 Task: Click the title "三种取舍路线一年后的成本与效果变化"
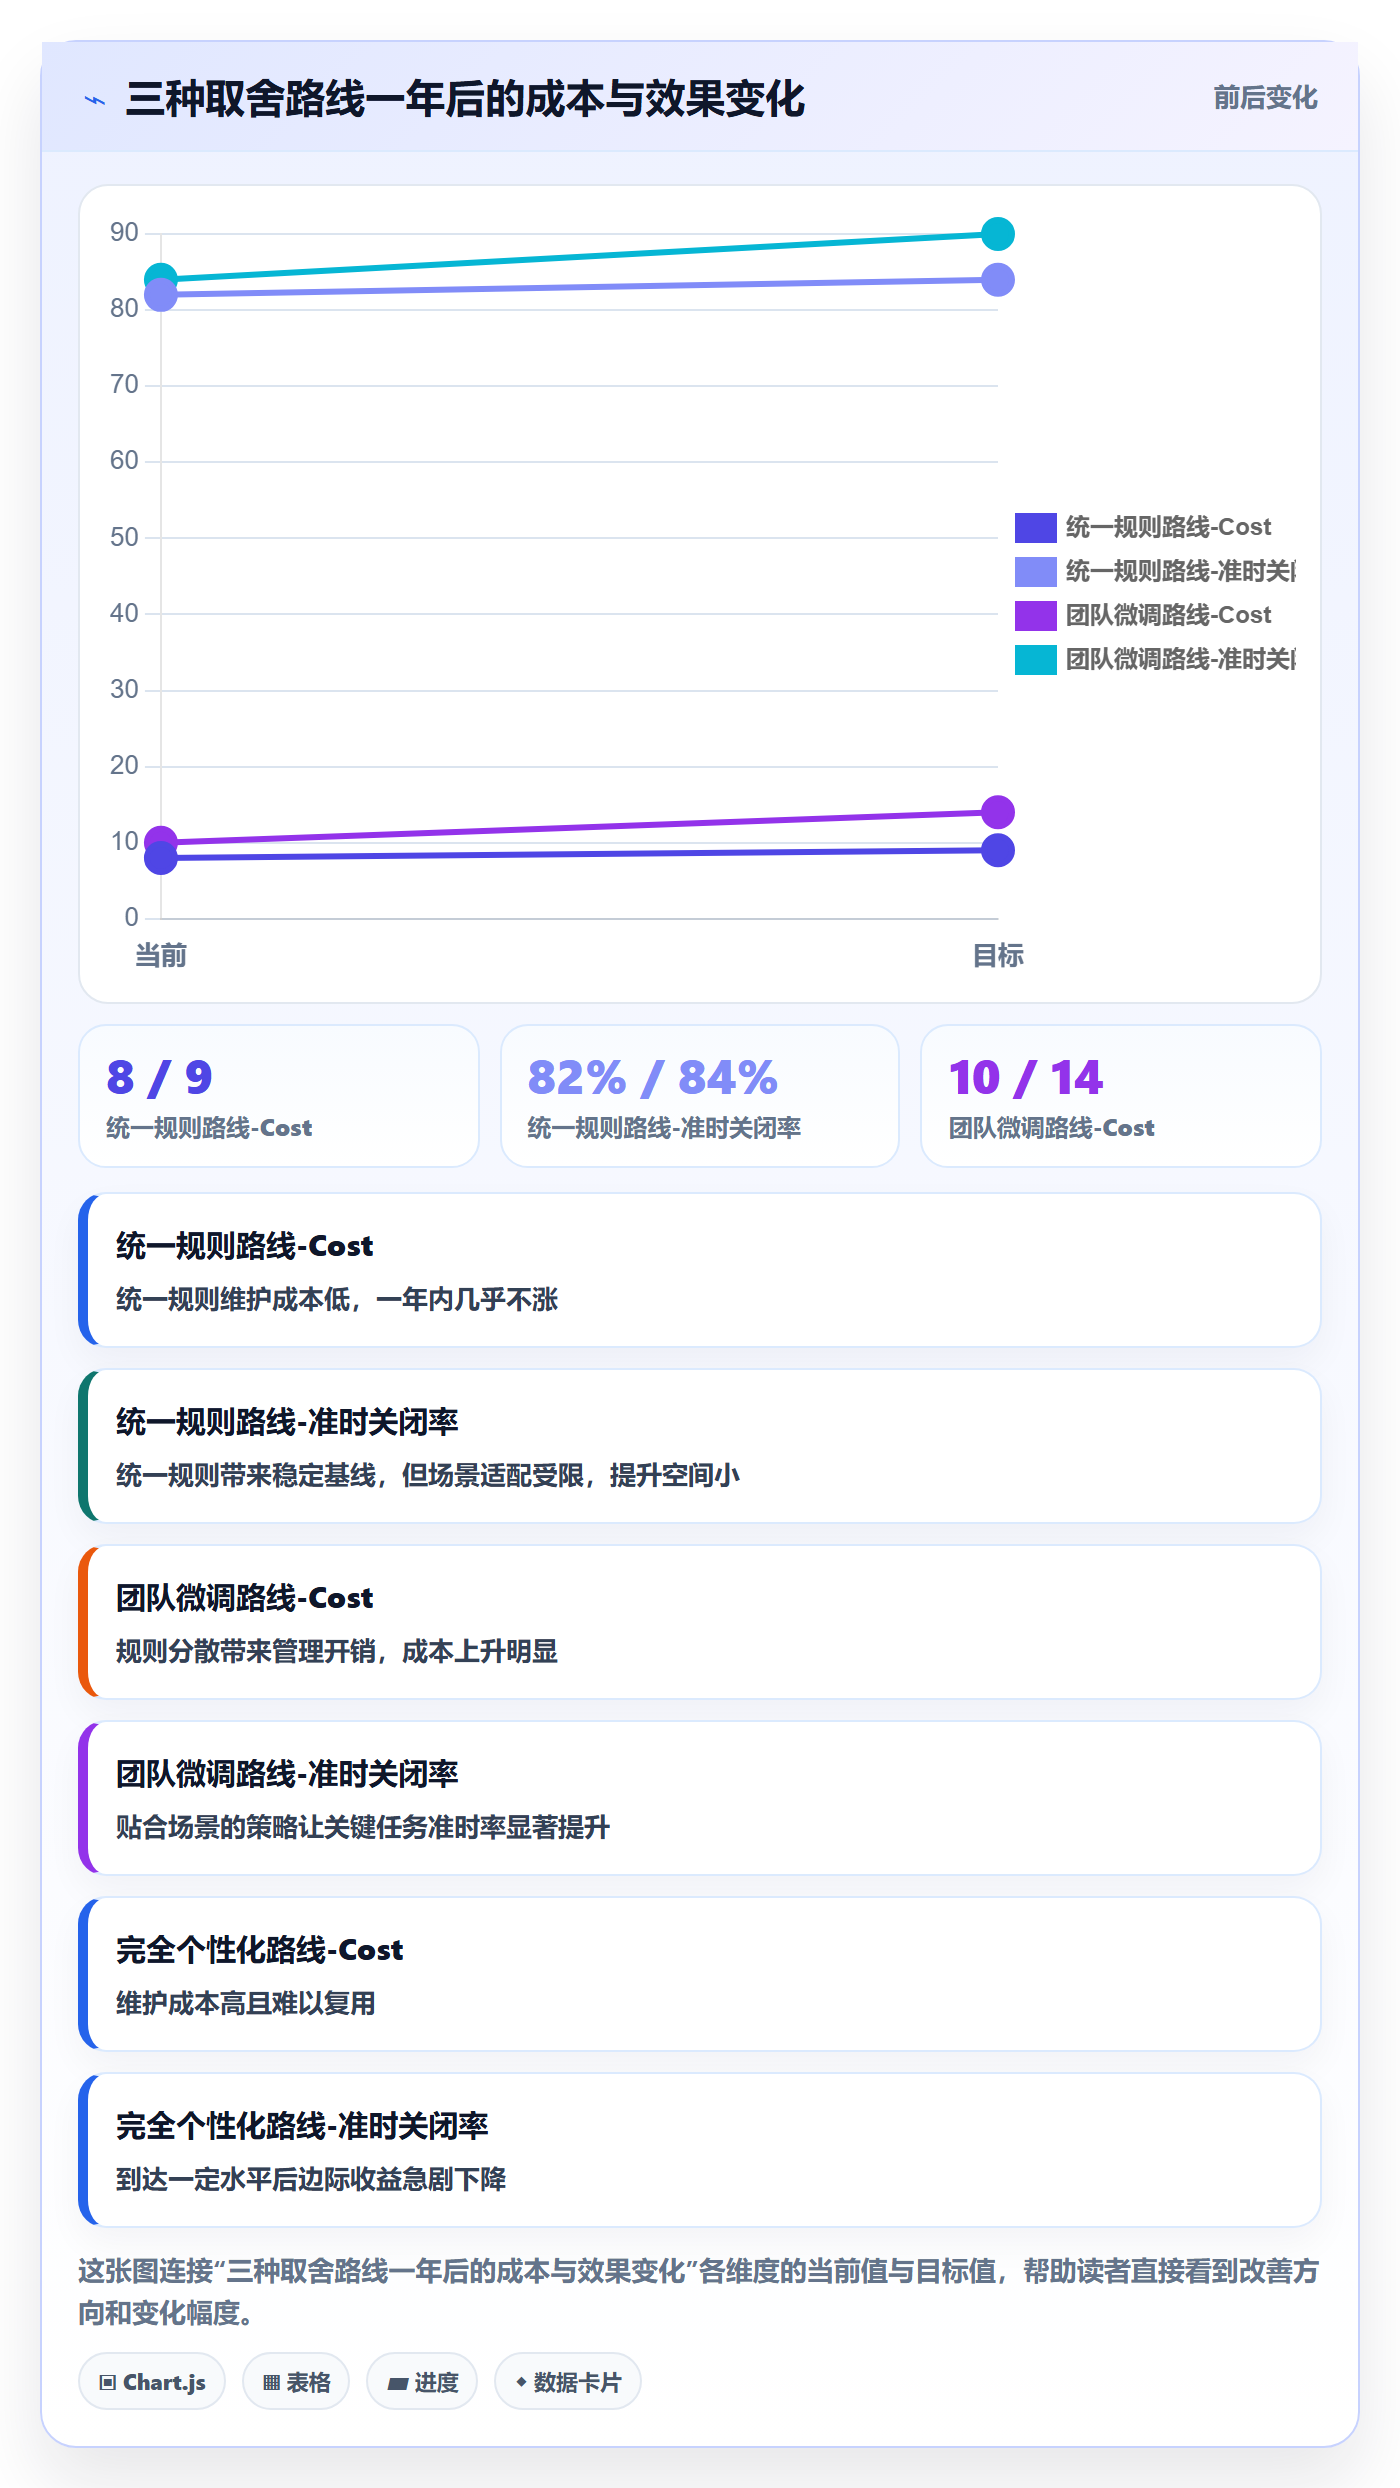(465, 99)
